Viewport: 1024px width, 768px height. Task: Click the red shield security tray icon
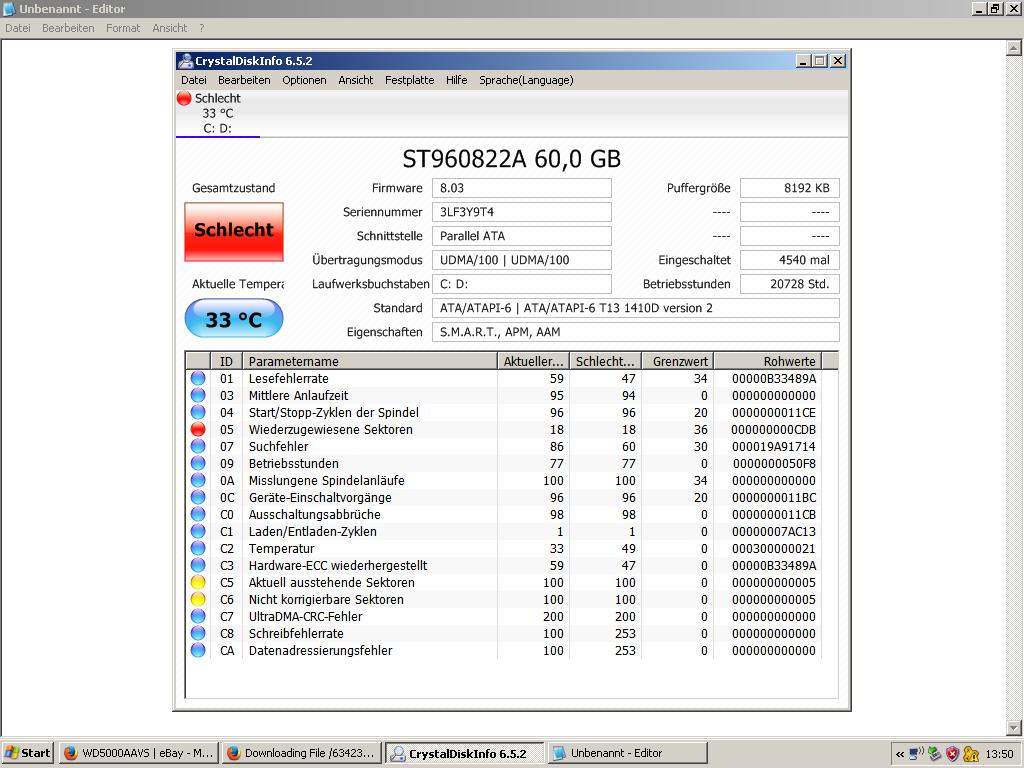[x=952, y=754]
